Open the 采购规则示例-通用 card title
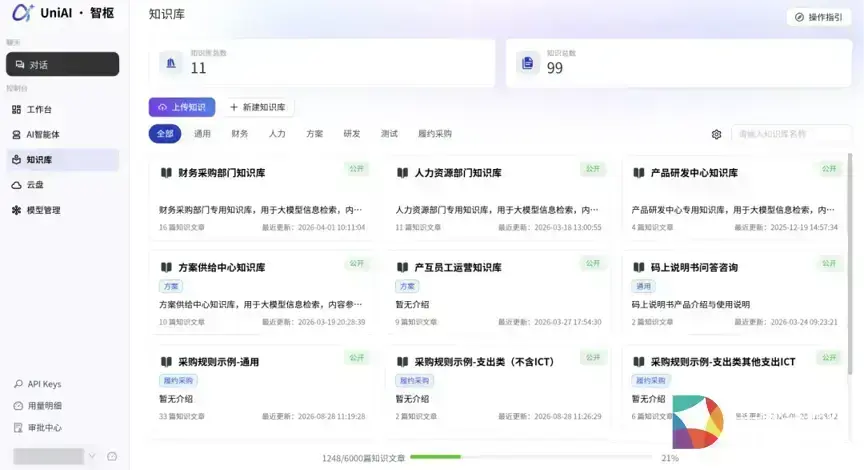The image size is (864, 470). pyautogui.click(x=219, y=362)
